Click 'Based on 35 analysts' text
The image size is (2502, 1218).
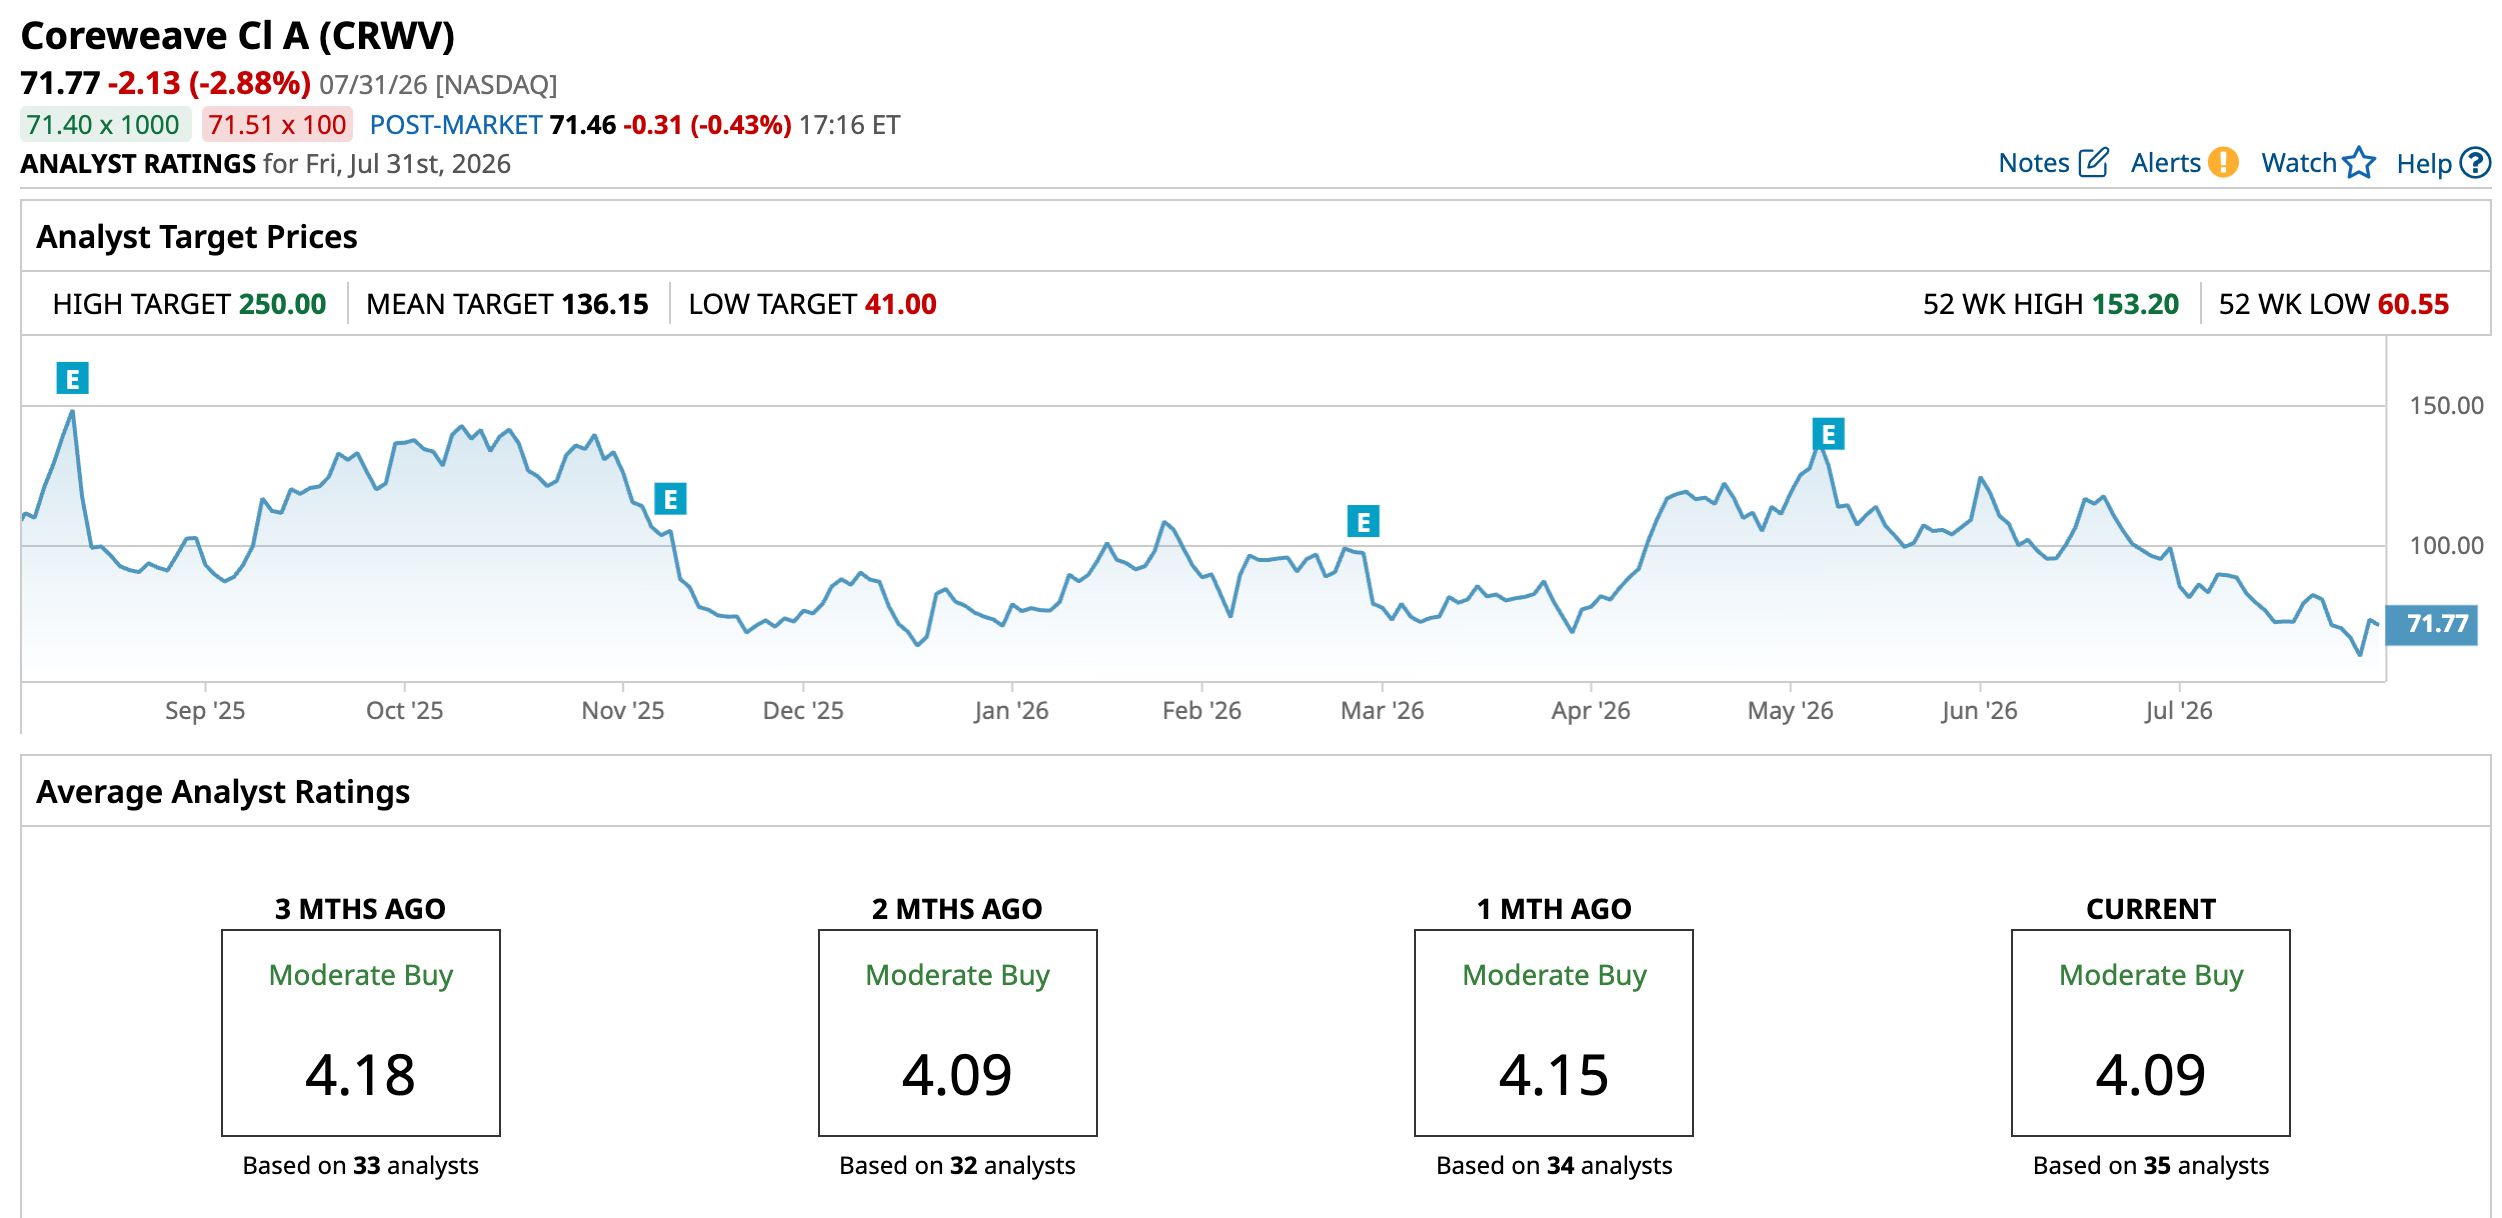click(x=2151, y=1166)
